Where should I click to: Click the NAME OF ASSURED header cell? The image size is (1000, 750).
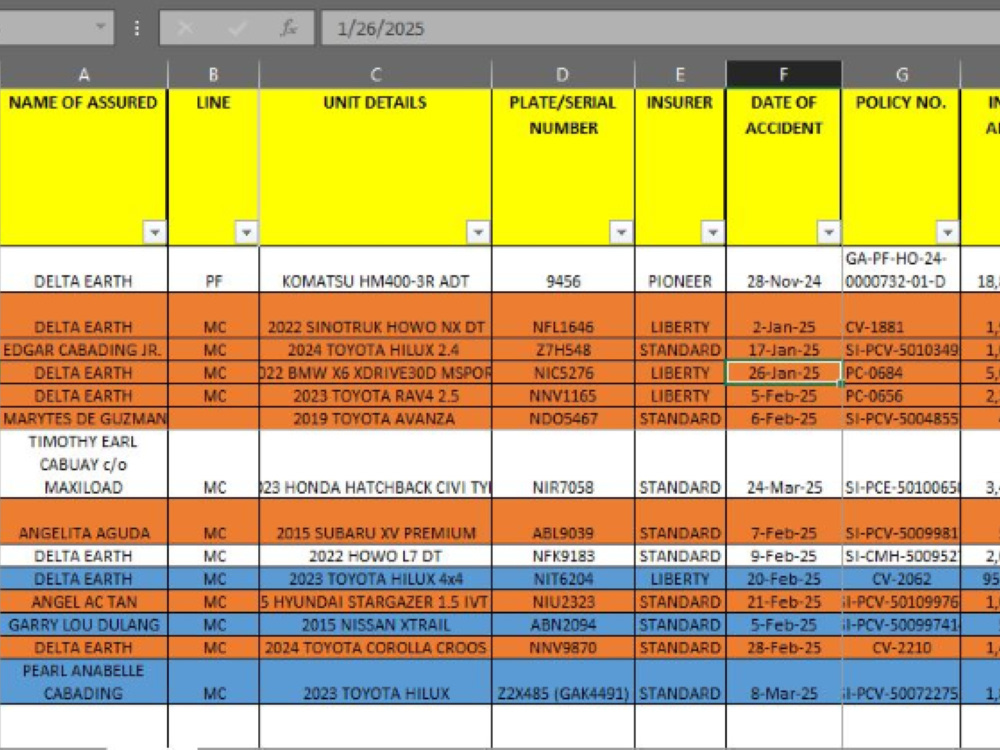click(84, 167)
